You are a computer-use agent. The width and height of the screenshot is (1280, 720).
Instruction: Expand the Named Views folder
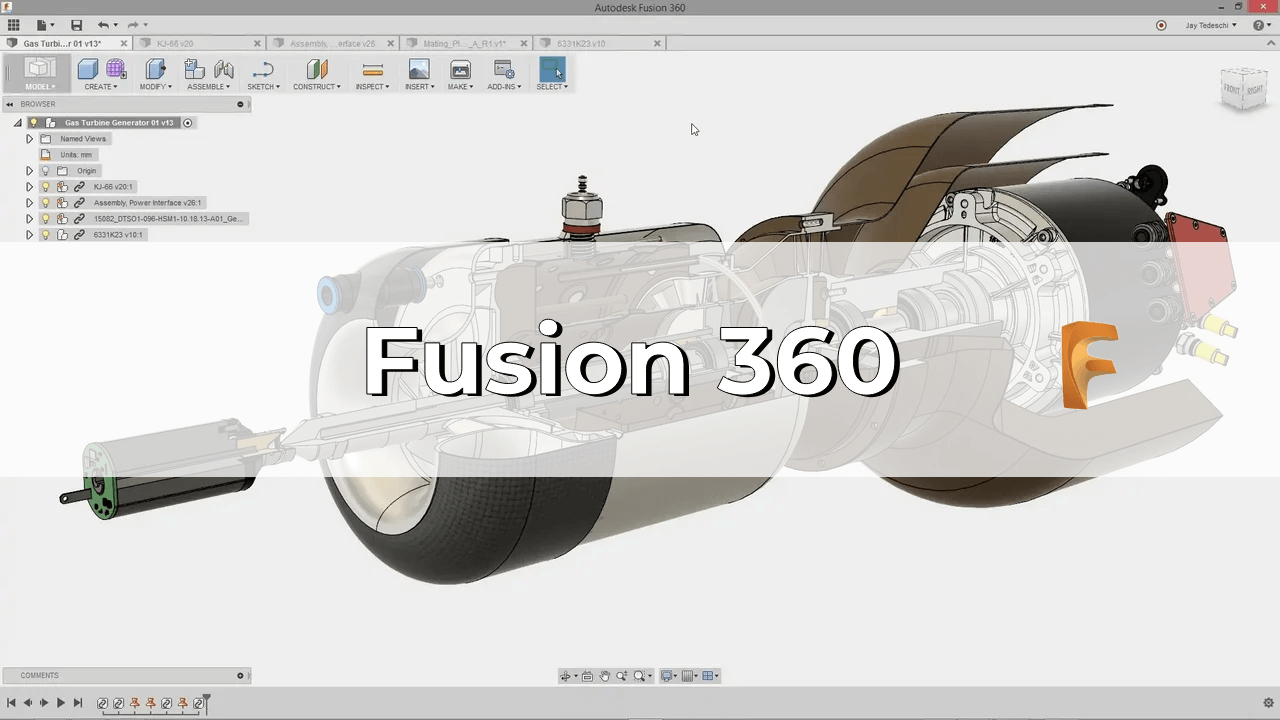tap(29, 139)
